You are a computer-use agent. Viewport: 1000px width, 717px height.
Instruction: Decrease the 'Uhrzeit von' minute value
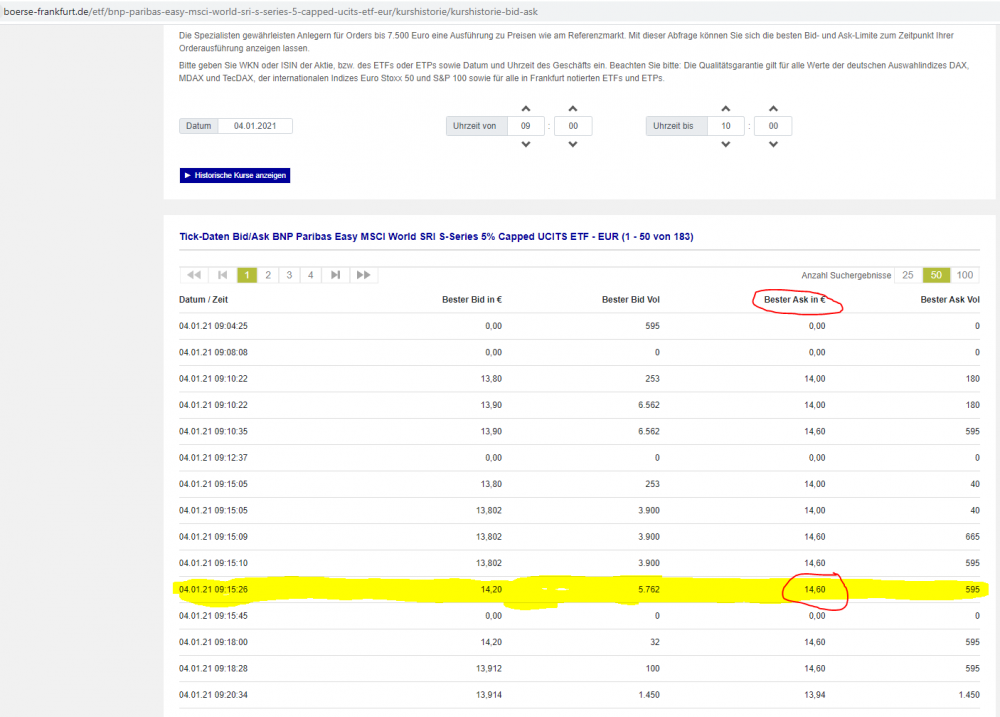click(573, 144)
